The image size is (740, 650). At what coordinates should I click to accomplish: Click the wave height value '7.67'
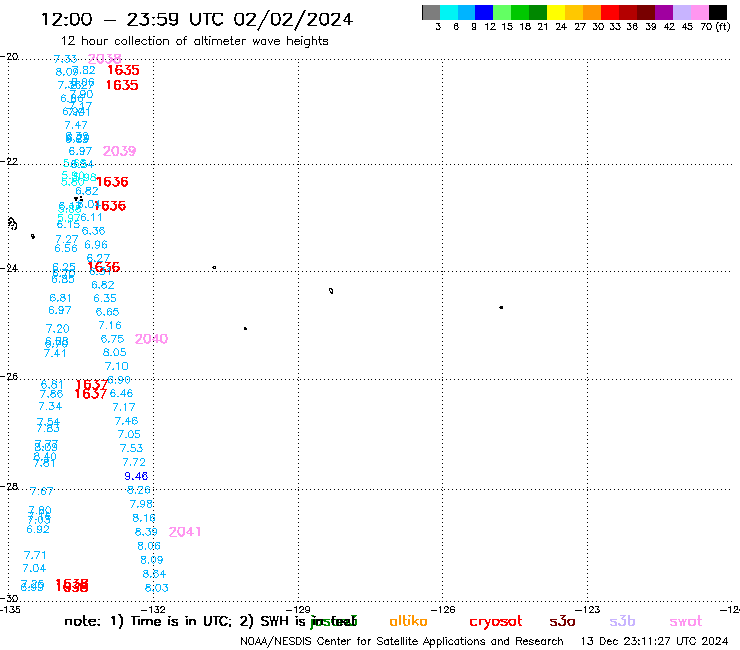tap(42, 491)
